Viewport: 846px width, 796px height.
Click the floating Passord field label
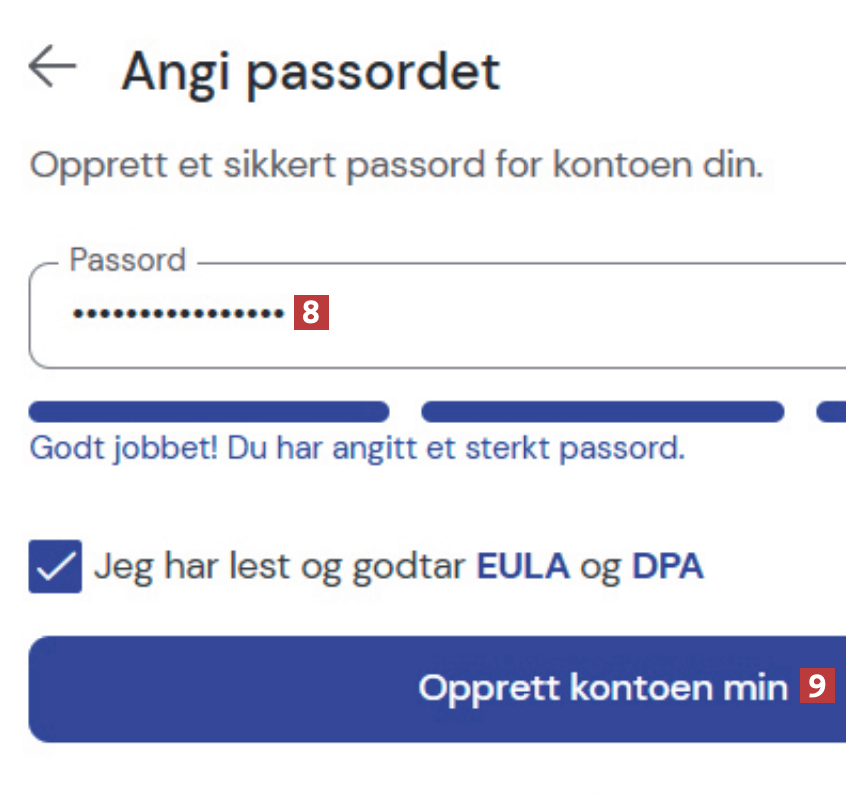point(128,261)
